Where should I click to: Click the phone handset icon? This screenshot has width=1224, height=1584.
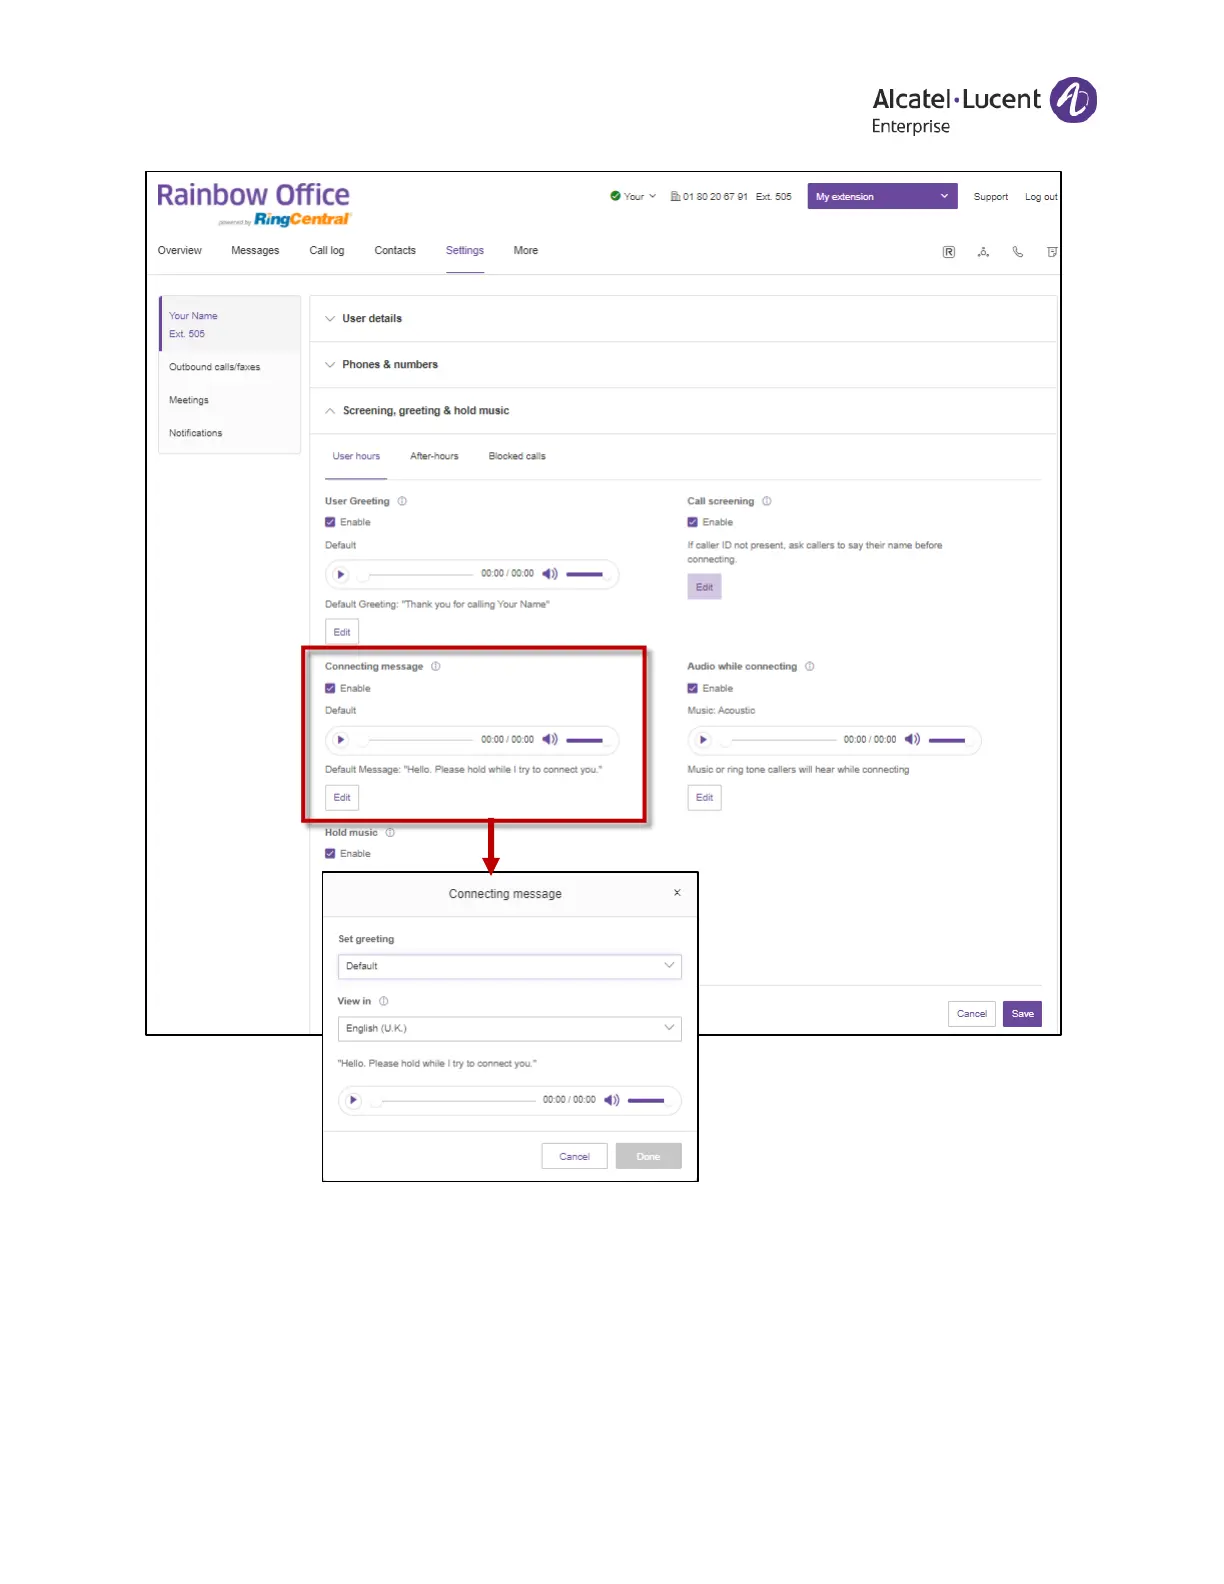coord(1017,252)
